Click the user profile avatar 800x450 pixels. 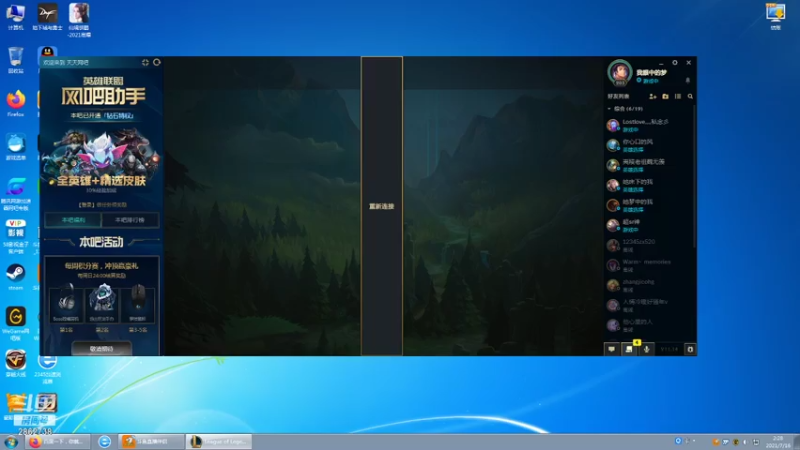[x=619, y=72]
